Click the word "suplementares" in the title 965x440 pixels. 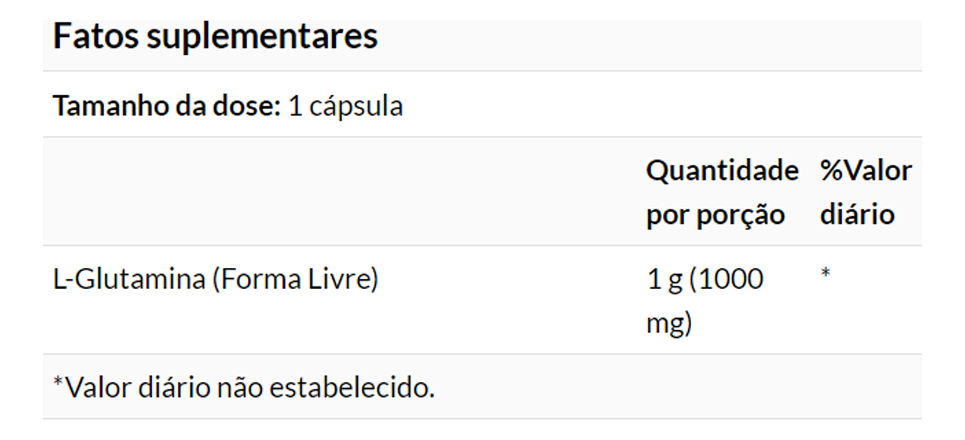click(262, 37)
